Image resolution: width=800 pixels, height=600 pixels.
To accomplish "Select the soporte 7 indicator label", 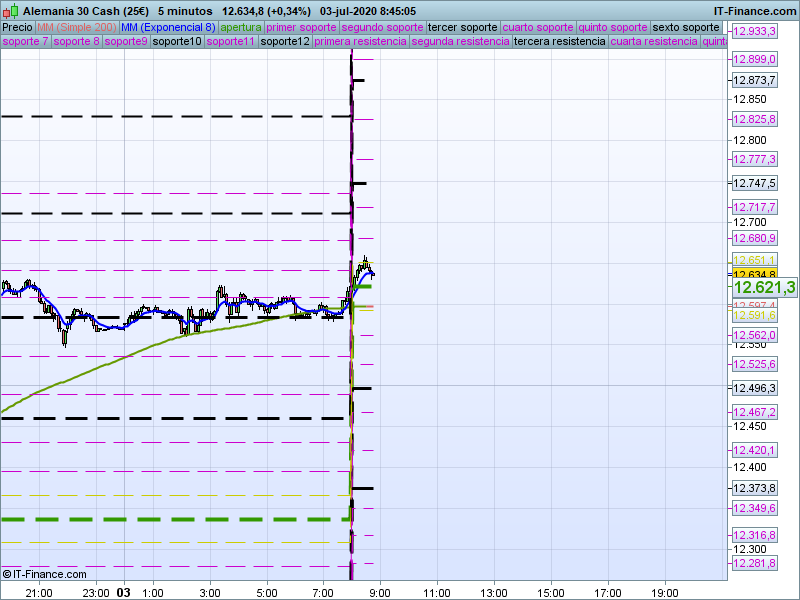I will click(25, 42).
